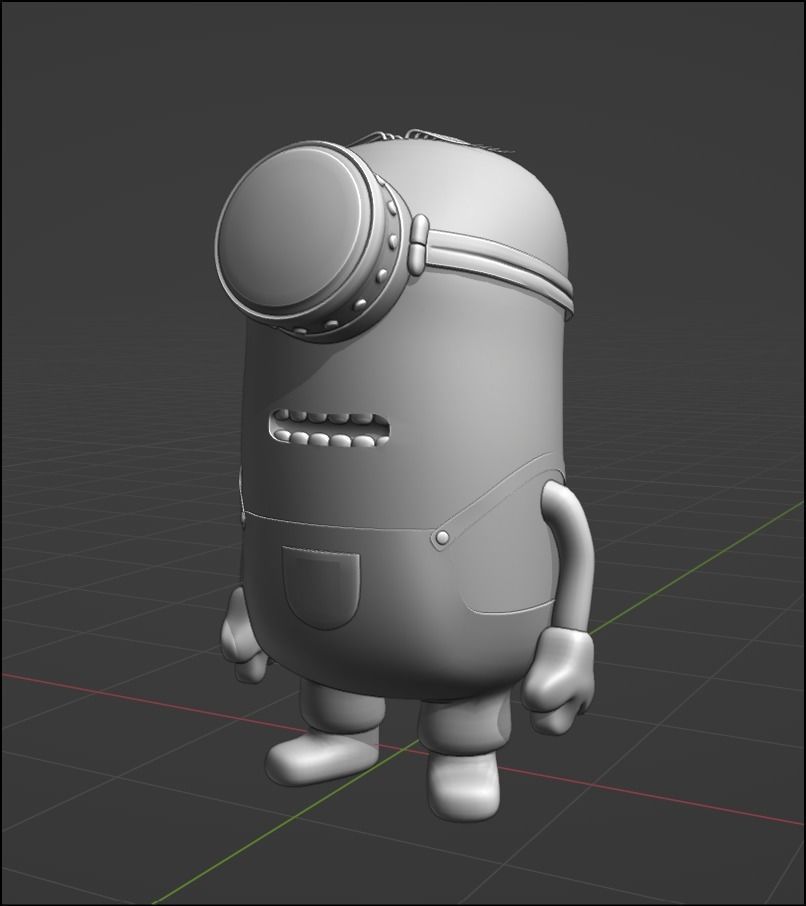Image resolution: width=806 pixels, height=906 pixels.
Task: Click the partly hidden hand behind the body
Action: point(242,638)
